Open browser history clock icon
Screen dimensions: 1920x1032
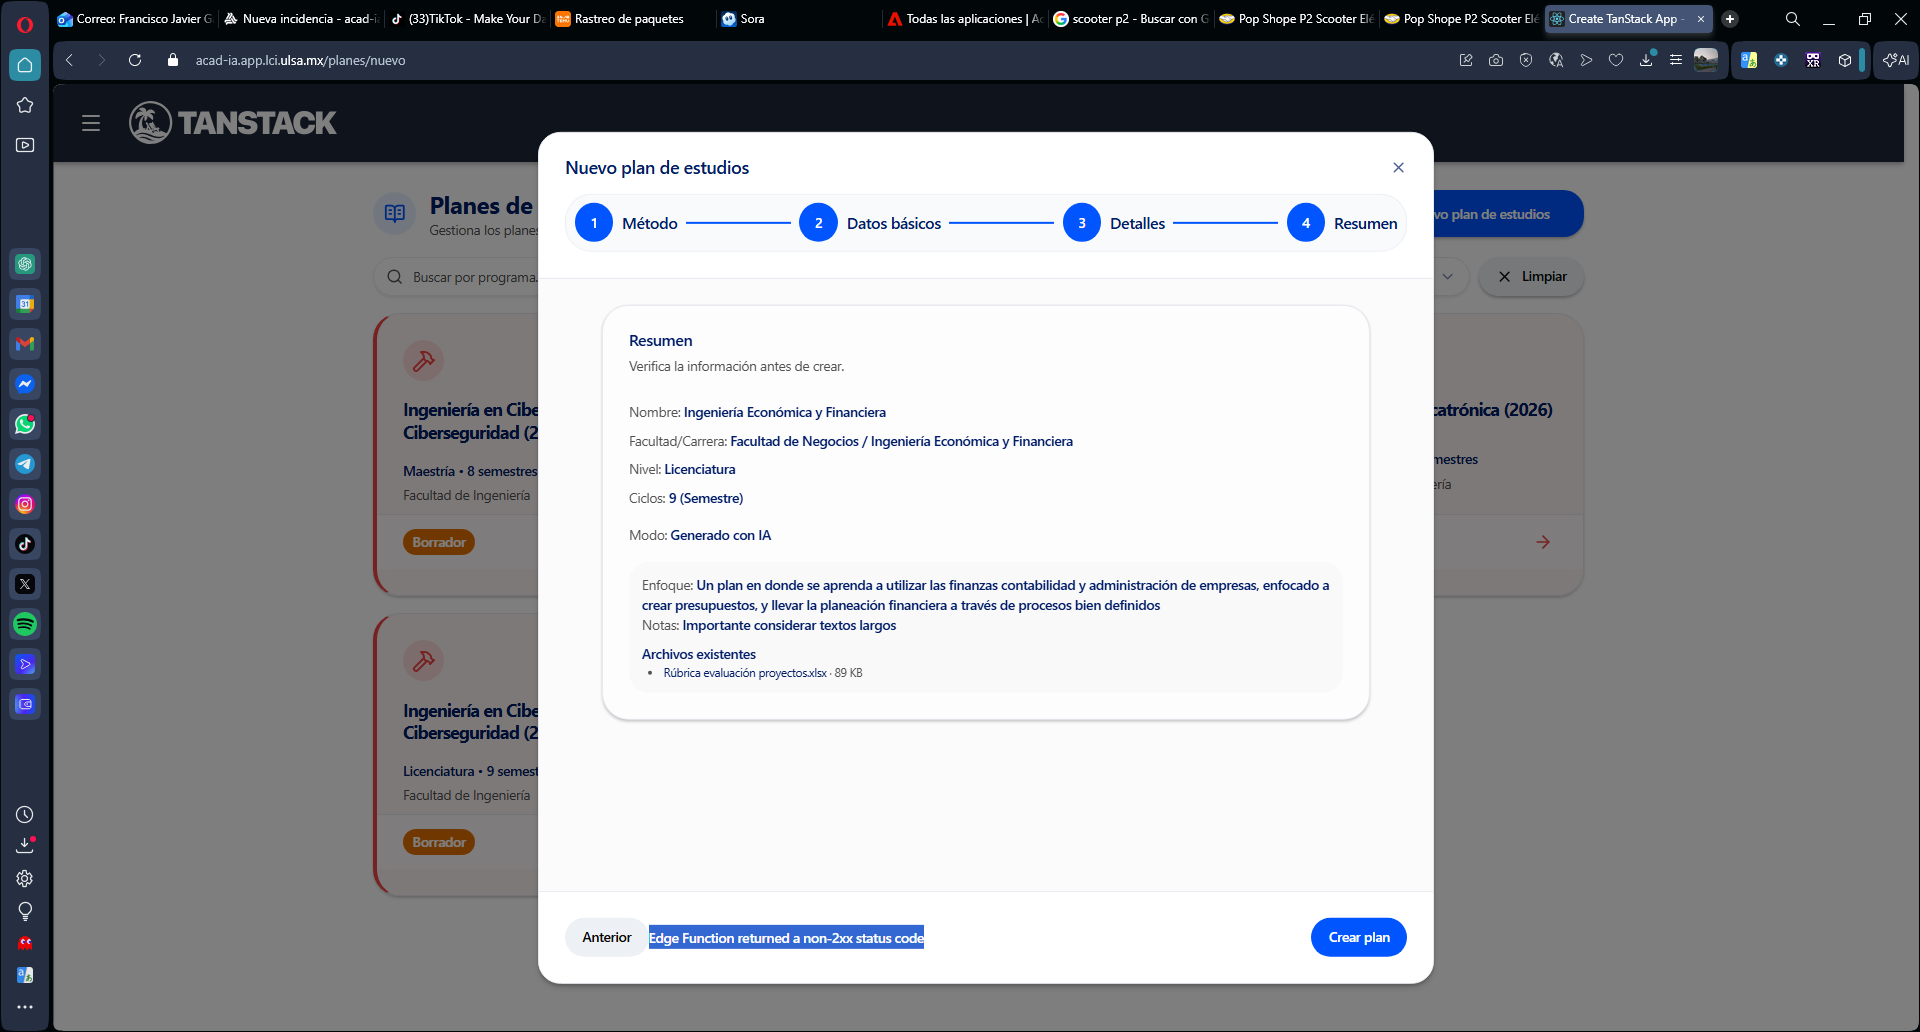pos(25,815)
